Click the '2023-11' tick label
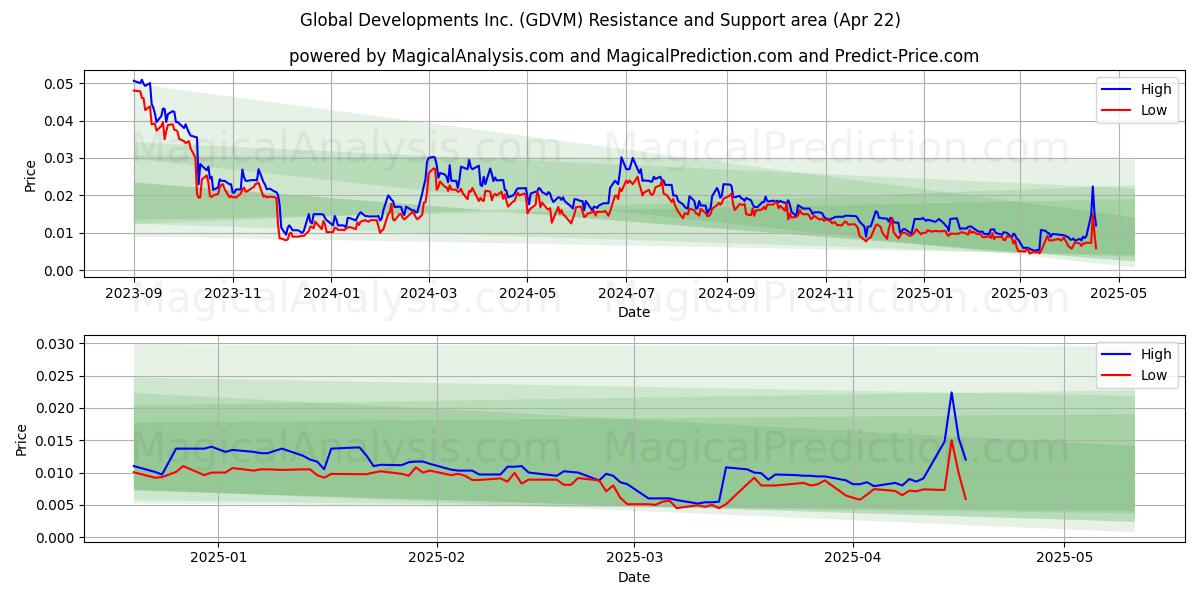Image resolution: width=1200 pixels, height=600 pixels. 233,293
